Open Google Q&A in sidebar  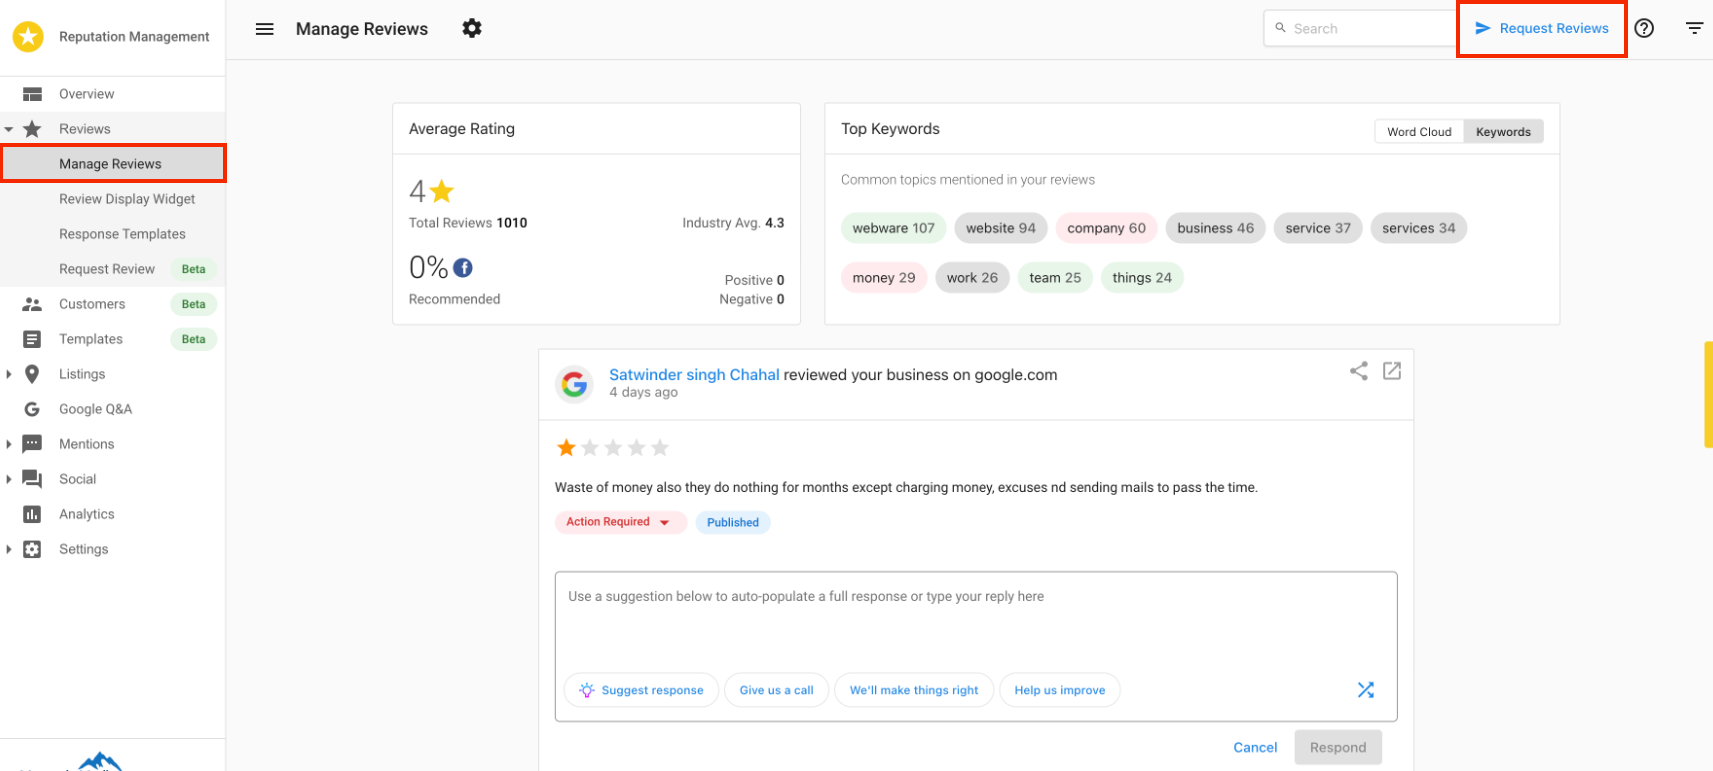(95, 409)
